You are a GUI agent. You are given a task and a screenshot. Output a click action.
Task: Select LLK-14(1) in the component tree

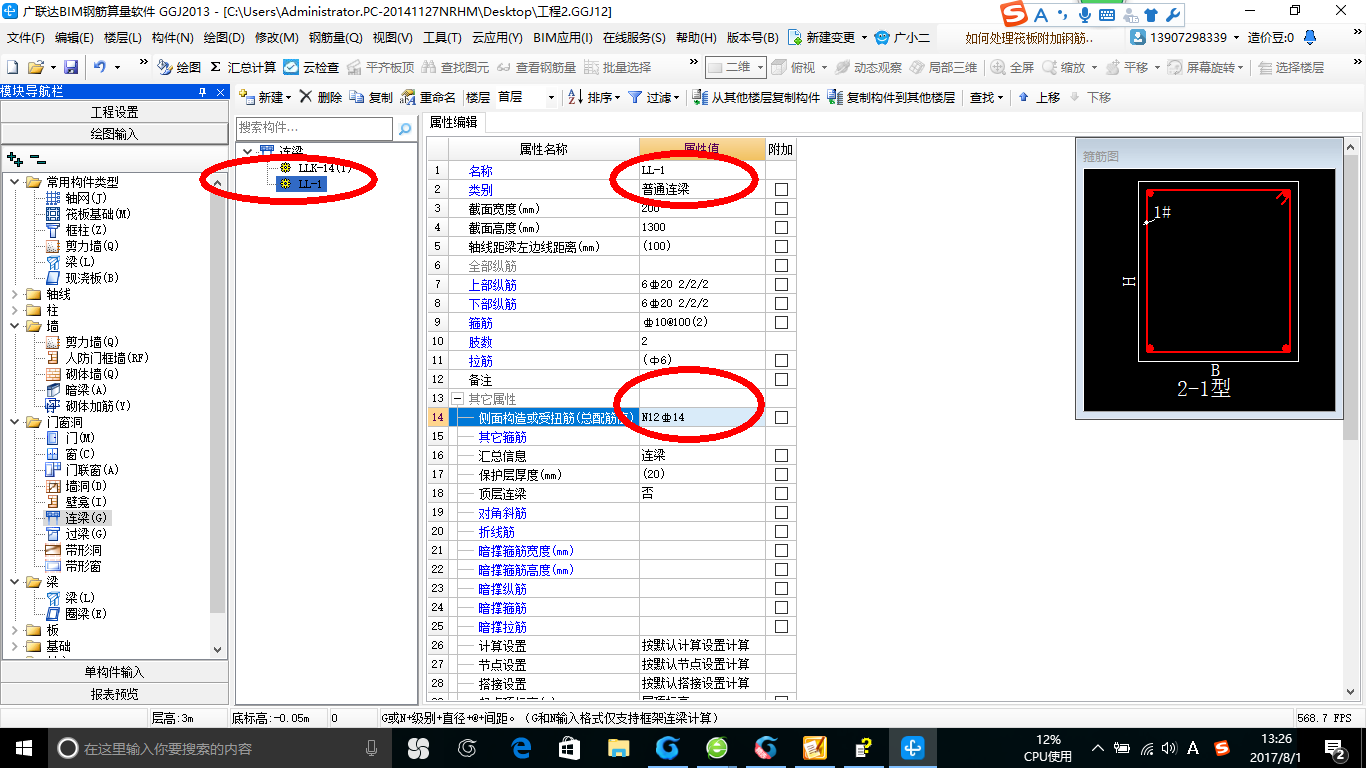click(324, 167)
